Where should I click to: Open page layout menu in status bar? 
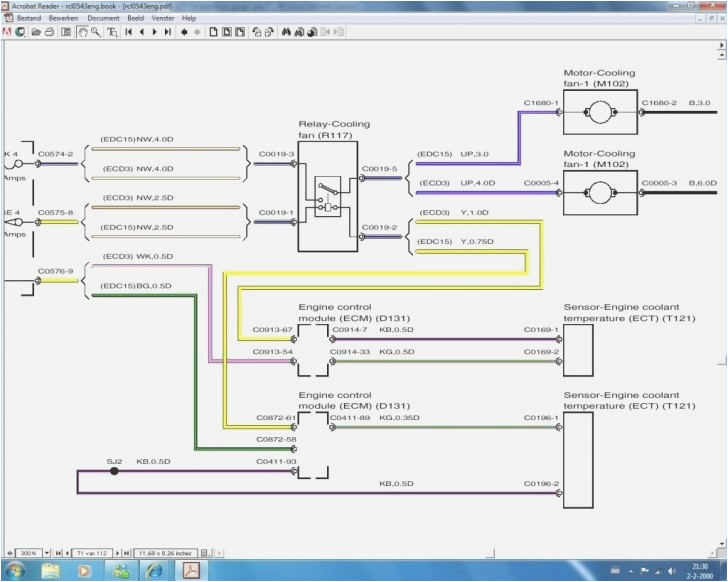[203, 552]
